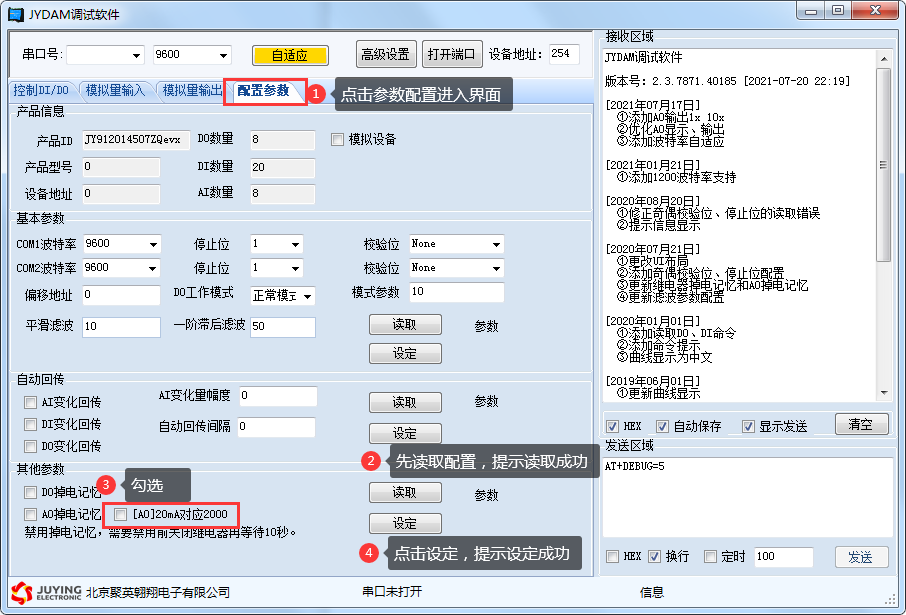Tick the [AO]20mA对应2000 checkbox
Screen dimensions: 906x615
tap(121, 514)
